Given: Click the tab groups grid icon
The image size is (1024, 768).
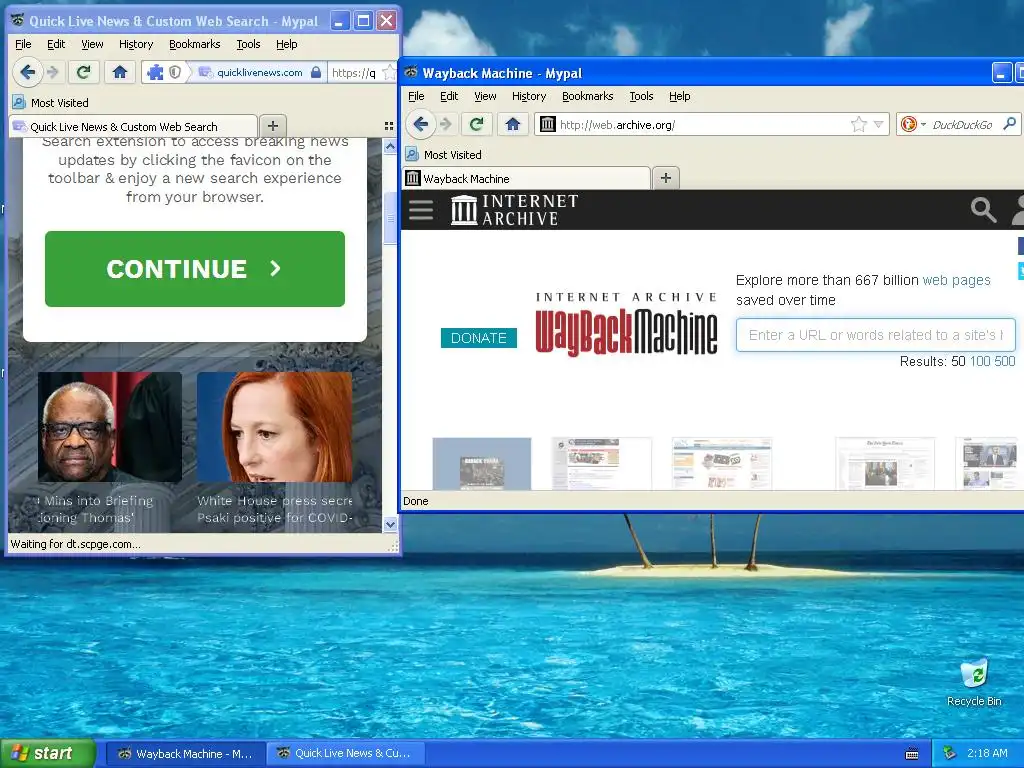Looking at the screenshot, I should [389, 126].
